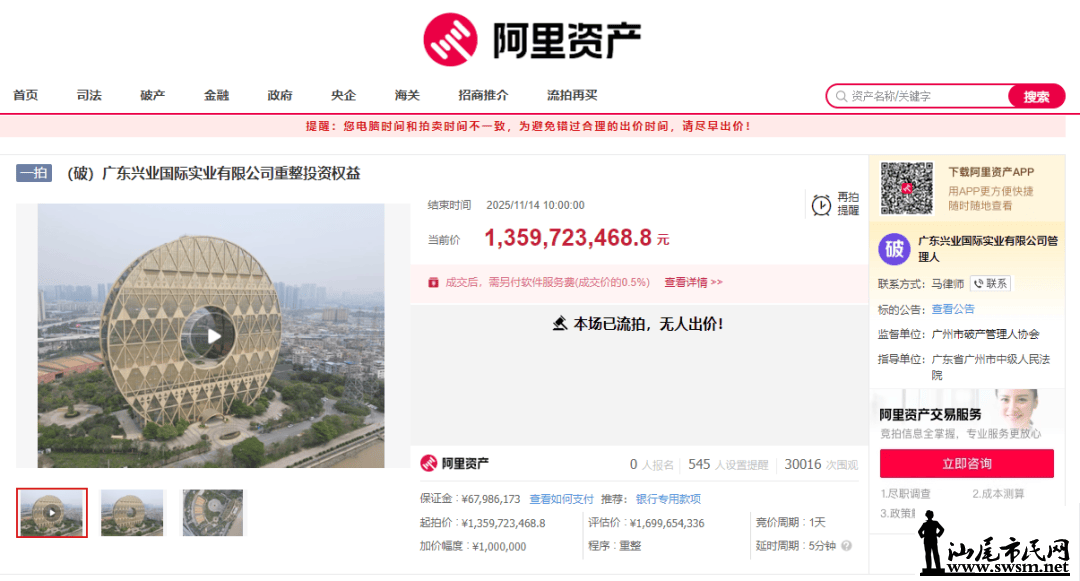The image size is (1080, 581).
Task: Click the phone 联系 contact button
Action: (x=990, y=284)
